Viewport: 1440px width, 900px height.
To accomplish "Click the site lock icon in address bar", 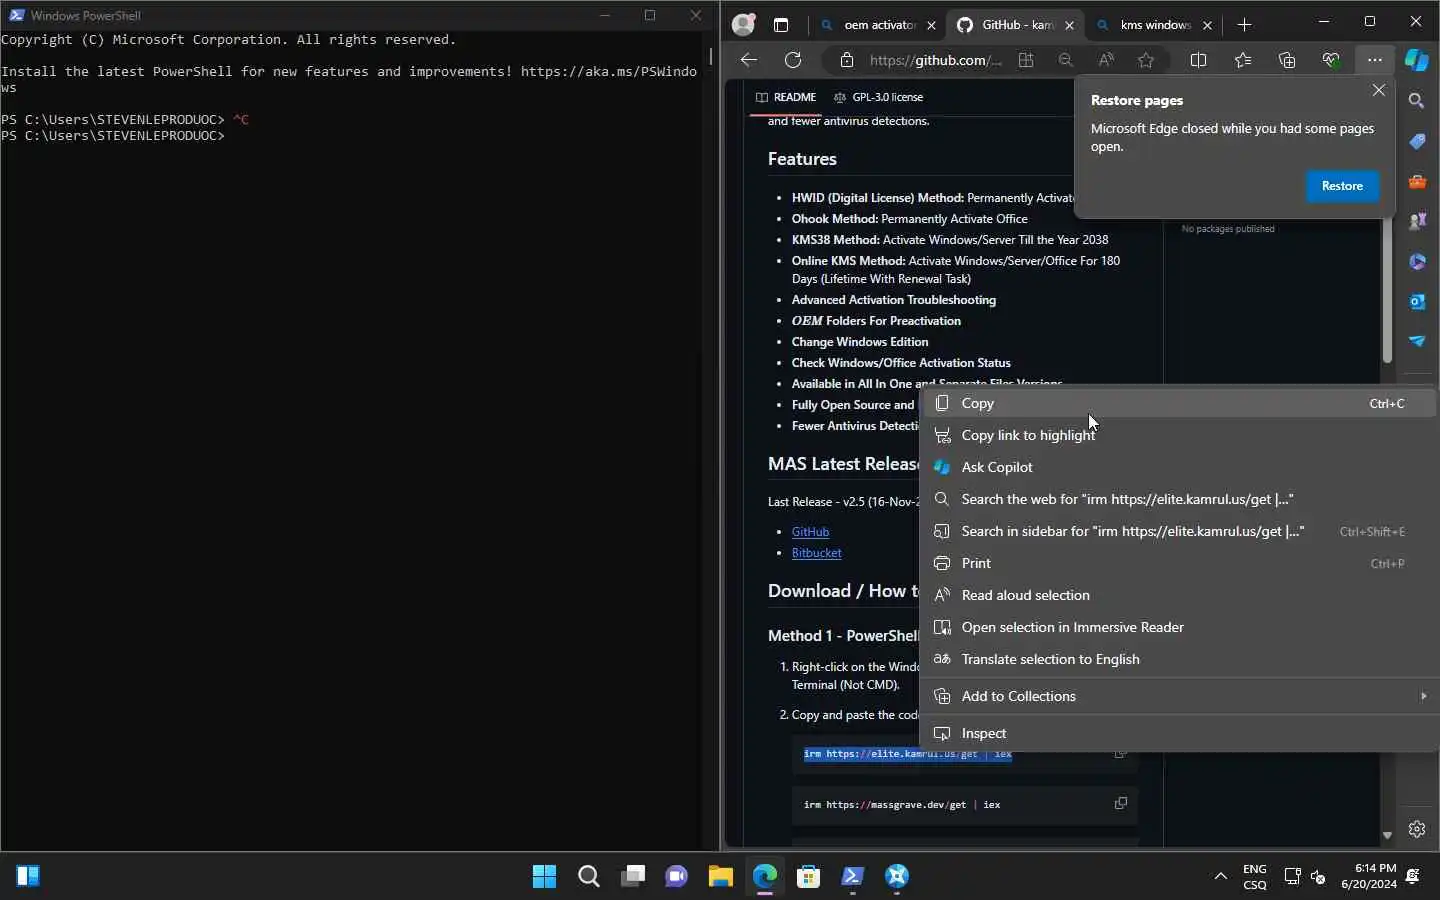I will (847, 60).
